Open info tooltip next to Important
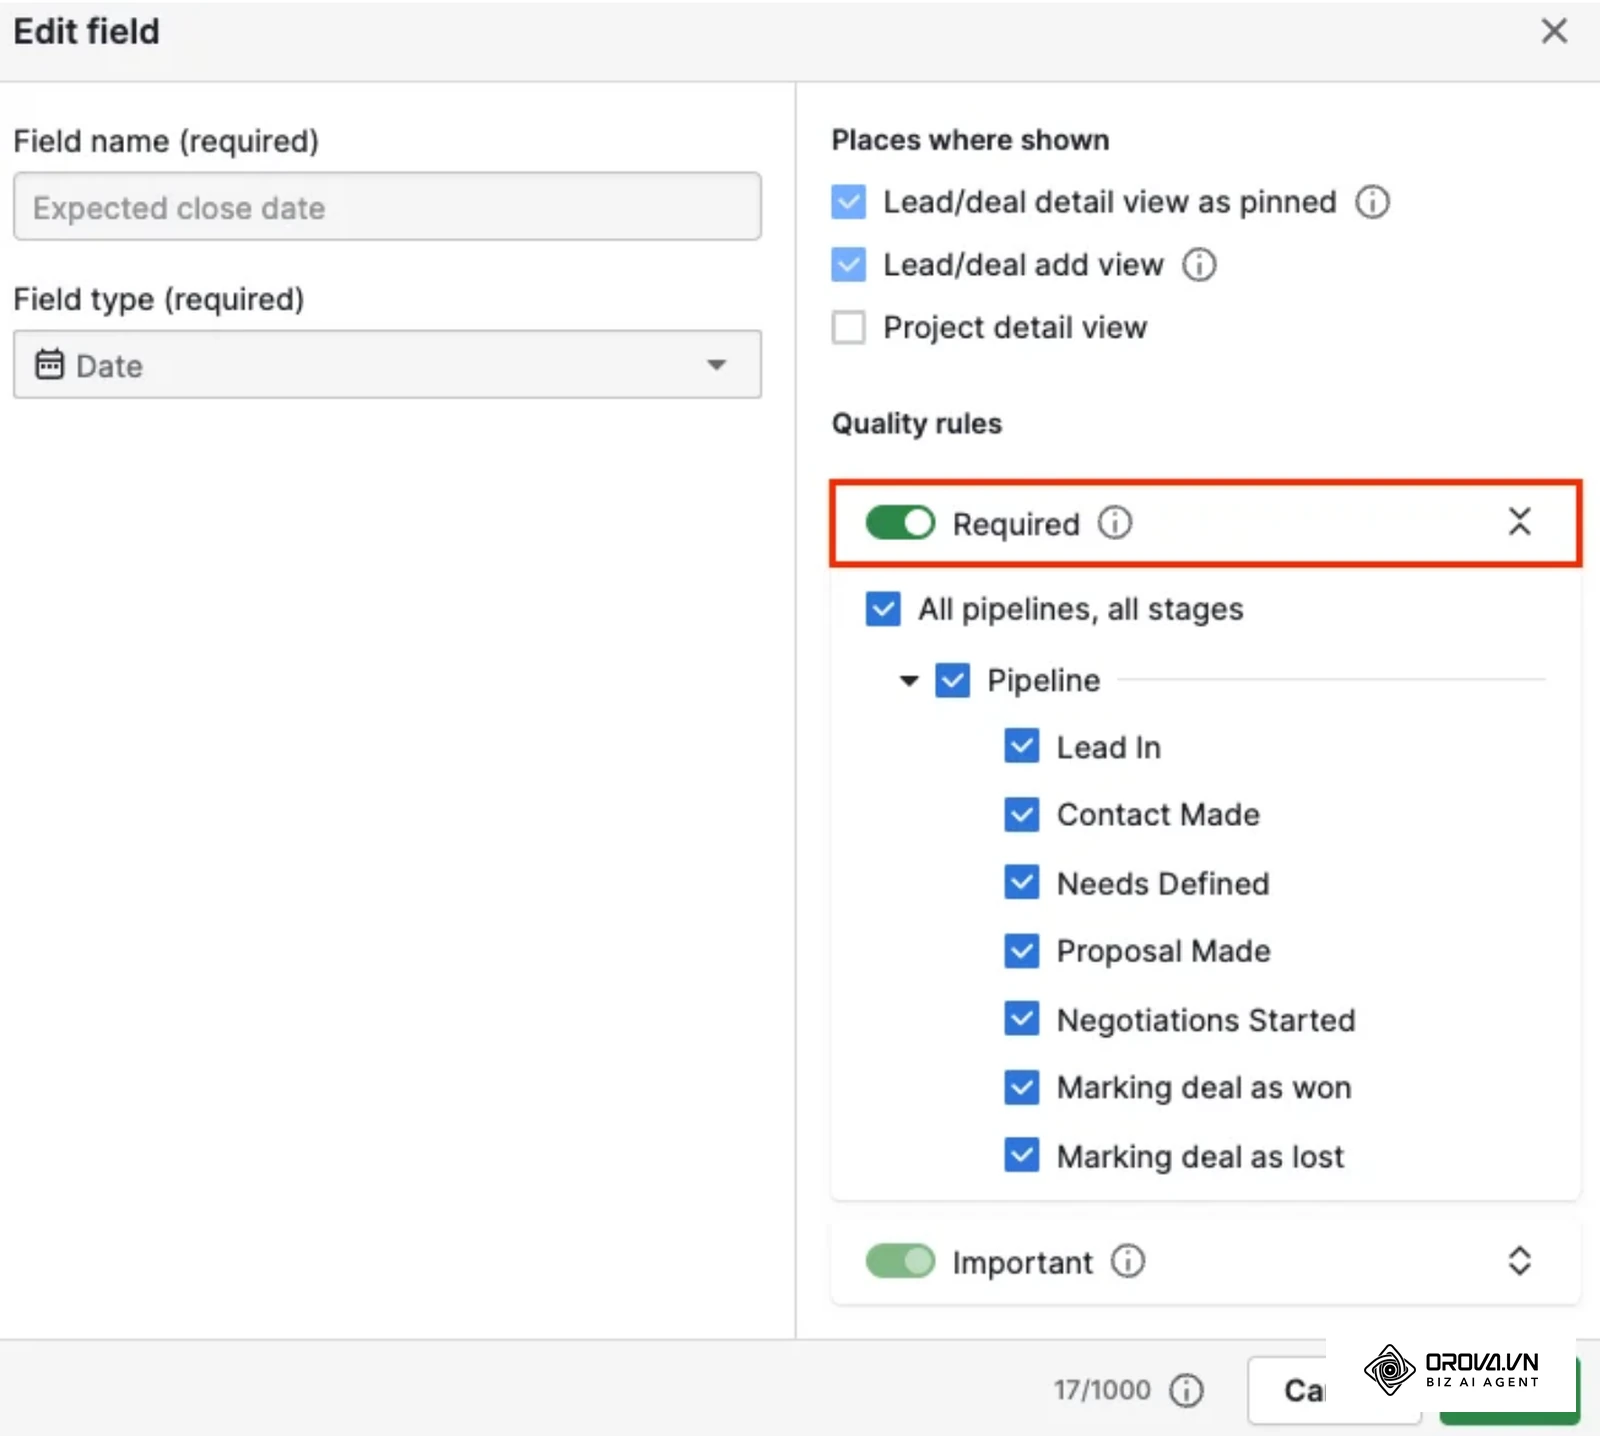 pos(1128,1261)
